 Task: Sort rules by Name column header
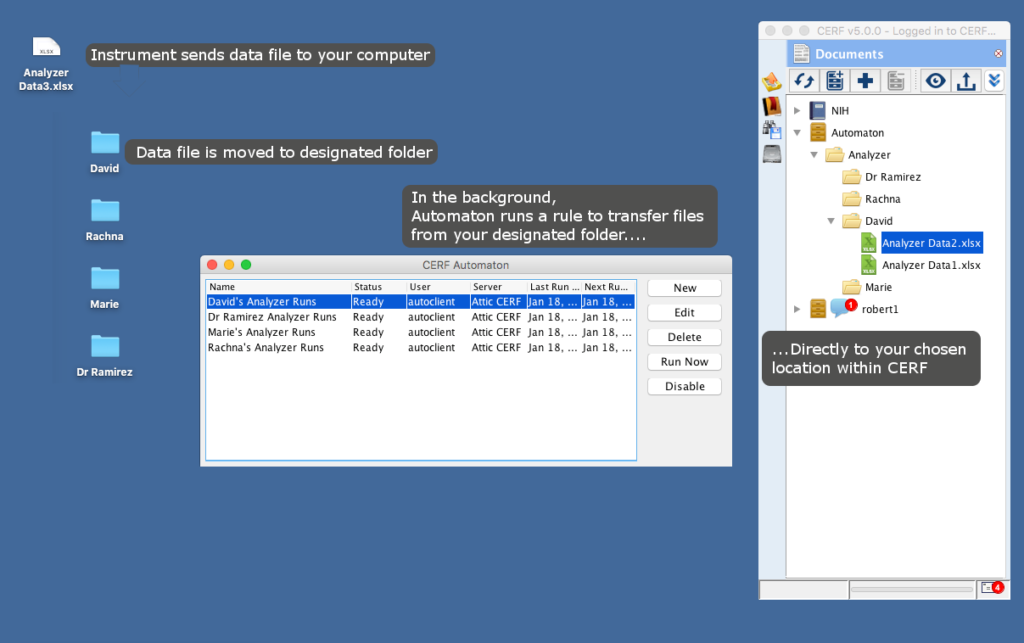279,287
